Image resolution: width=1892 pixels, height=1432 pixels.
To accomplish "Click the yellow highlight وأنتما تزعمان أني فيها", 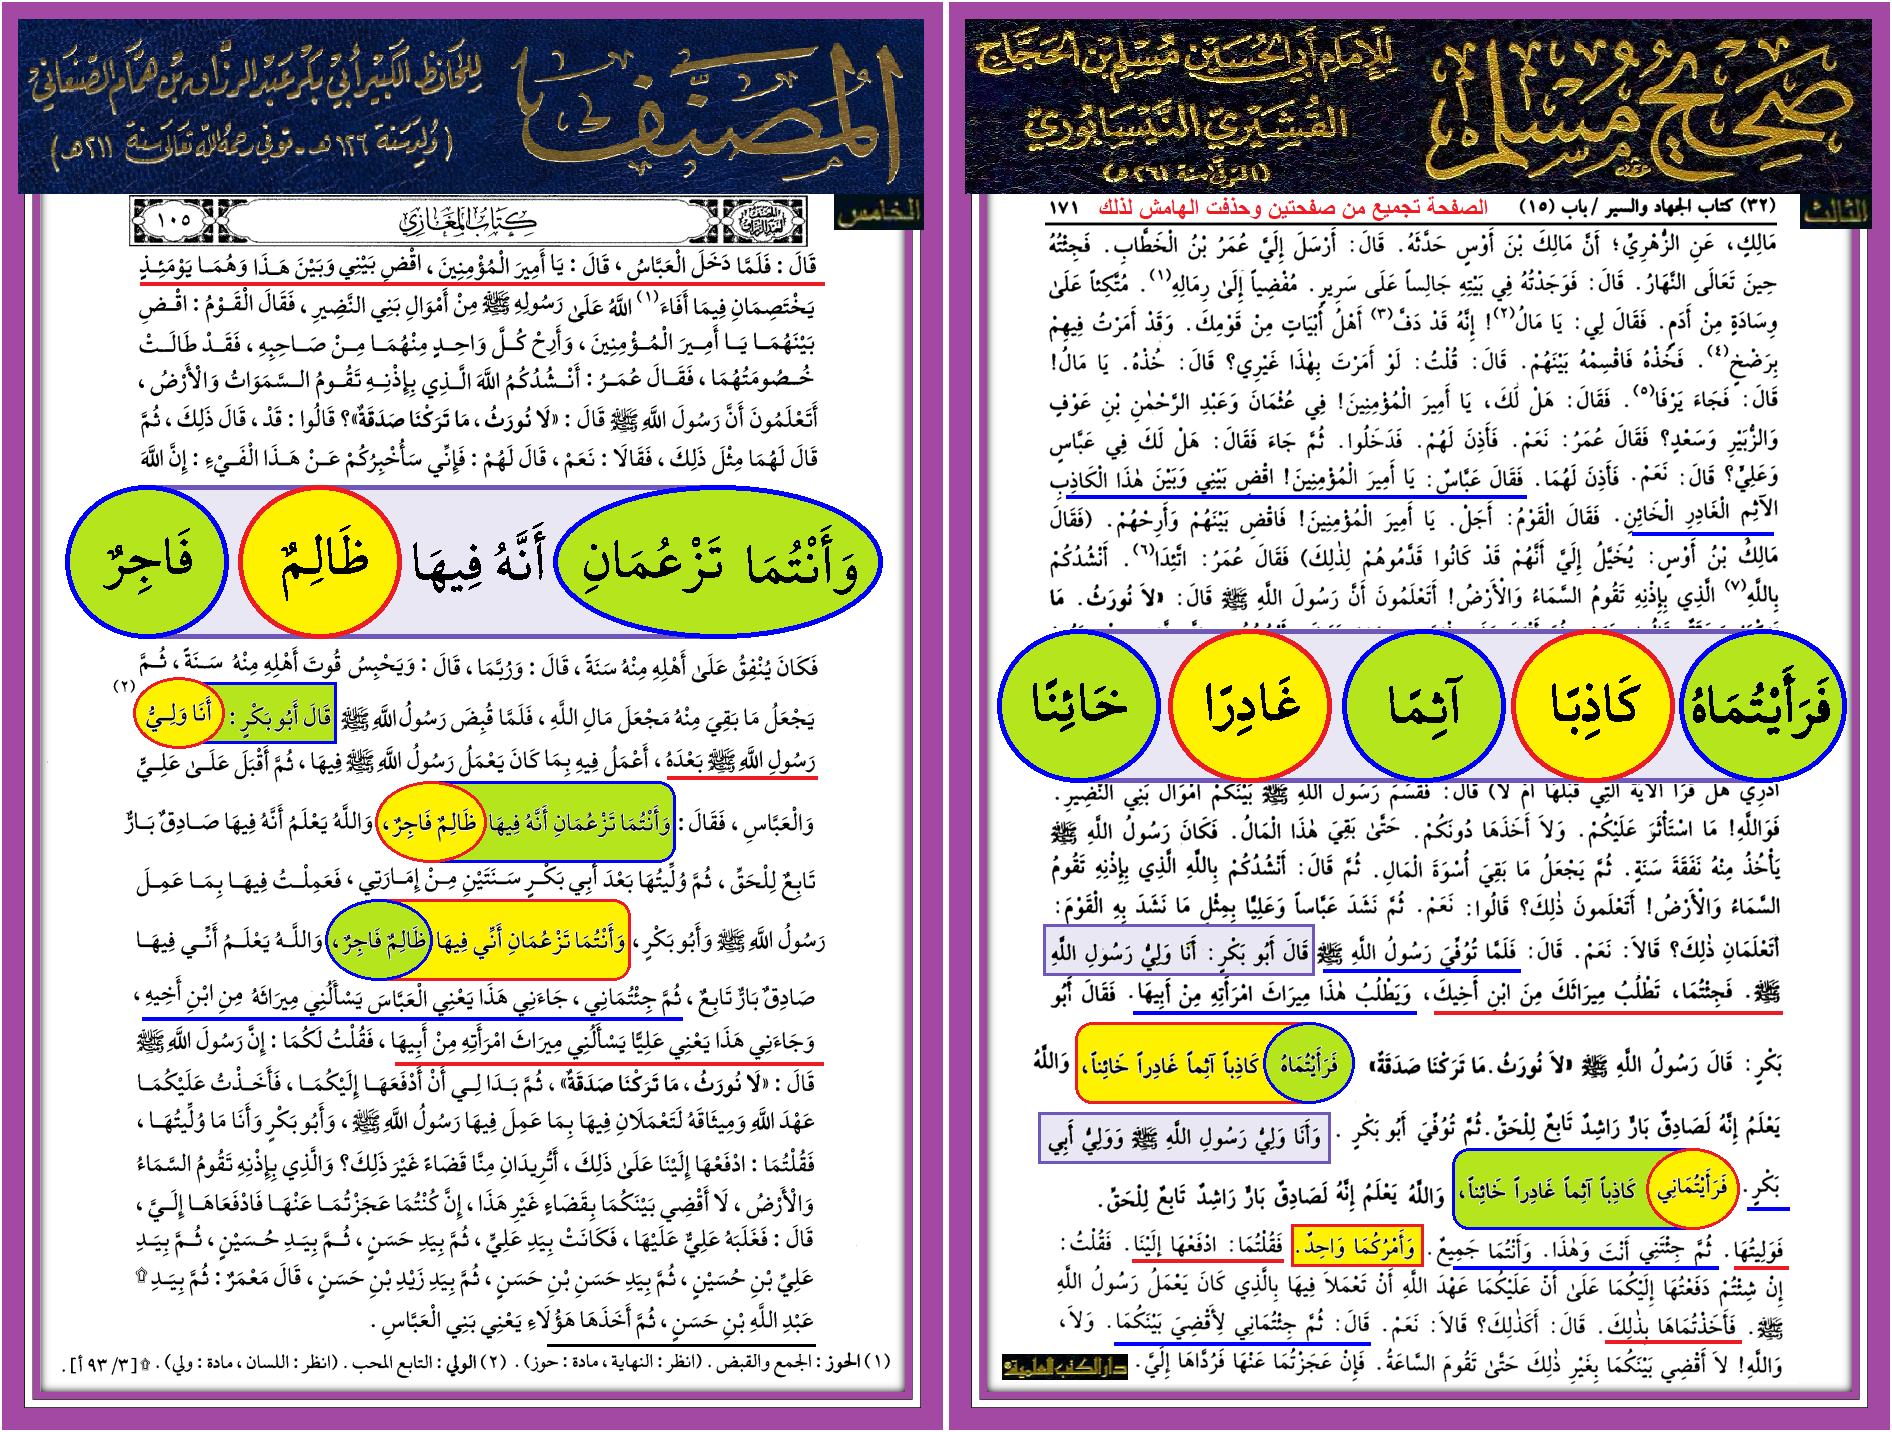I will [x=530, y=941].
